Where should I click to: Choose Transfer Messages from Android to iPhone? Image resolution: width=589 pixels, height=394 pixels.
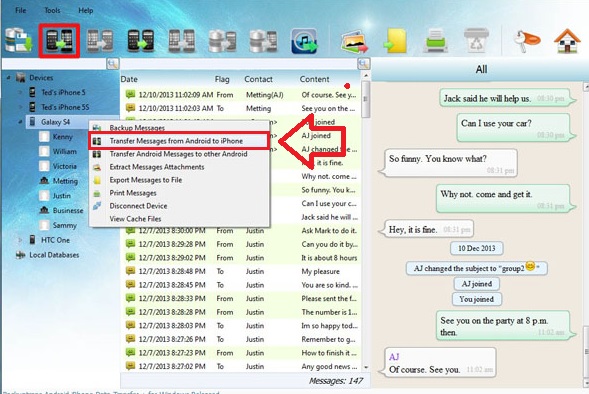(179, 141)
